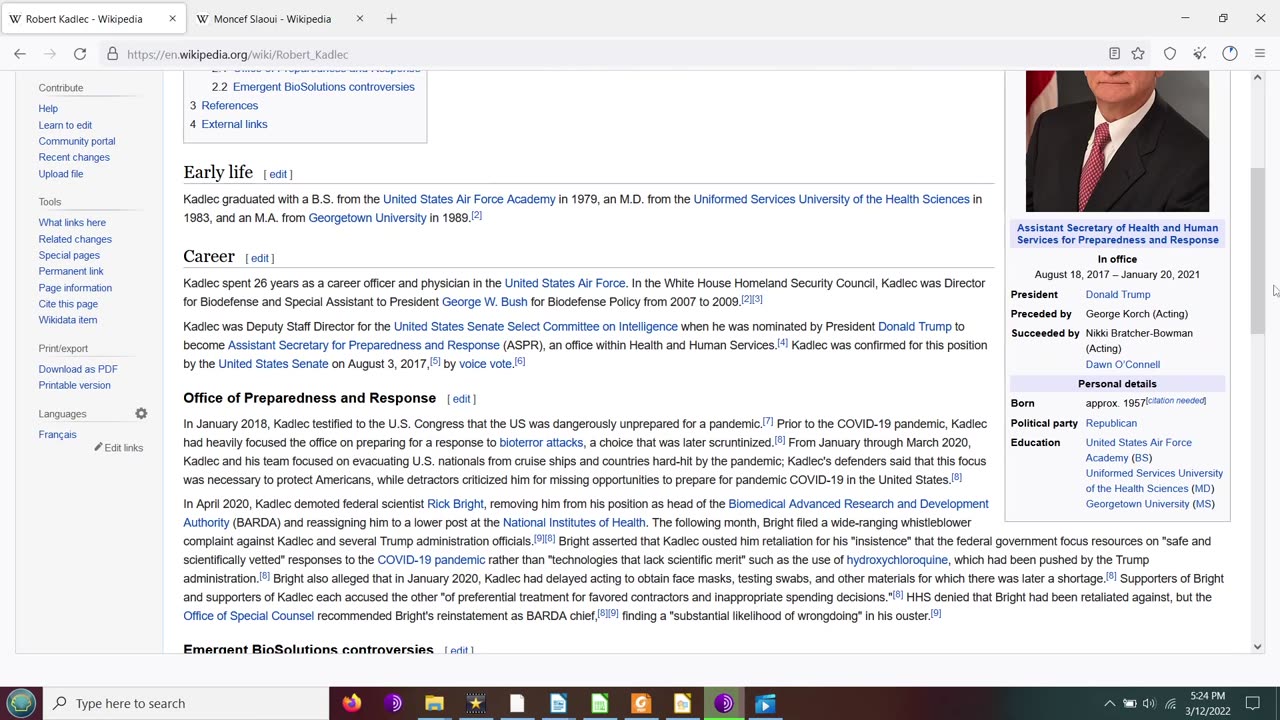Screen dimensions: 1280x720
Task: Open the browser hamburger menu
Action: pos(1260,54)
